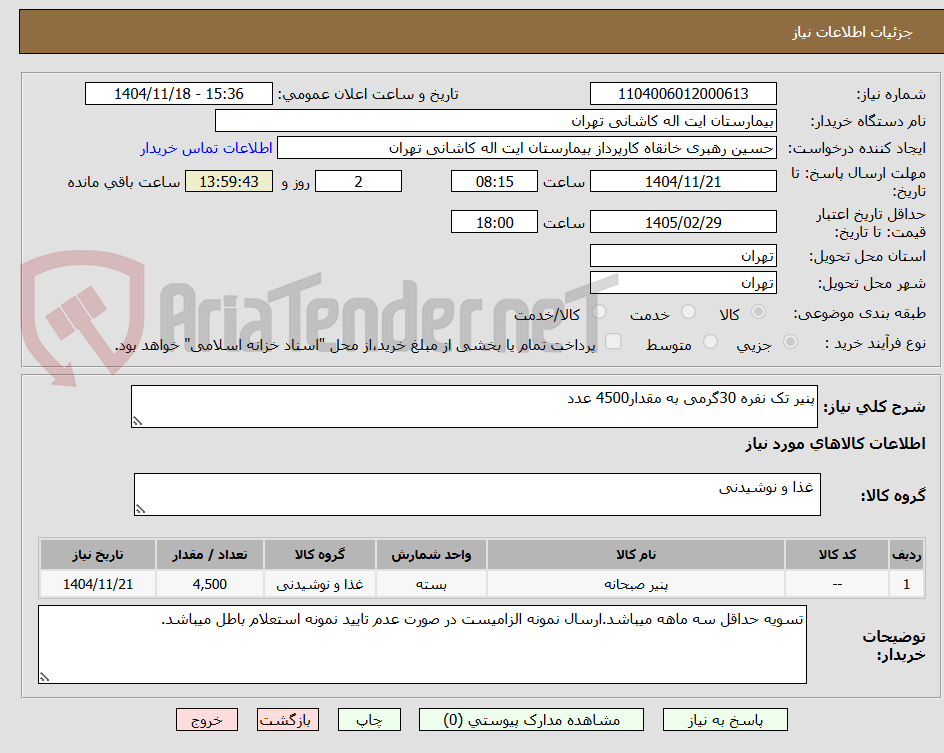Image resolution: width=944 pixels, height=753 pixels.
Task: Click the گروه کالا text area غذا و نوشیدنی
Action: coord(477,495)
